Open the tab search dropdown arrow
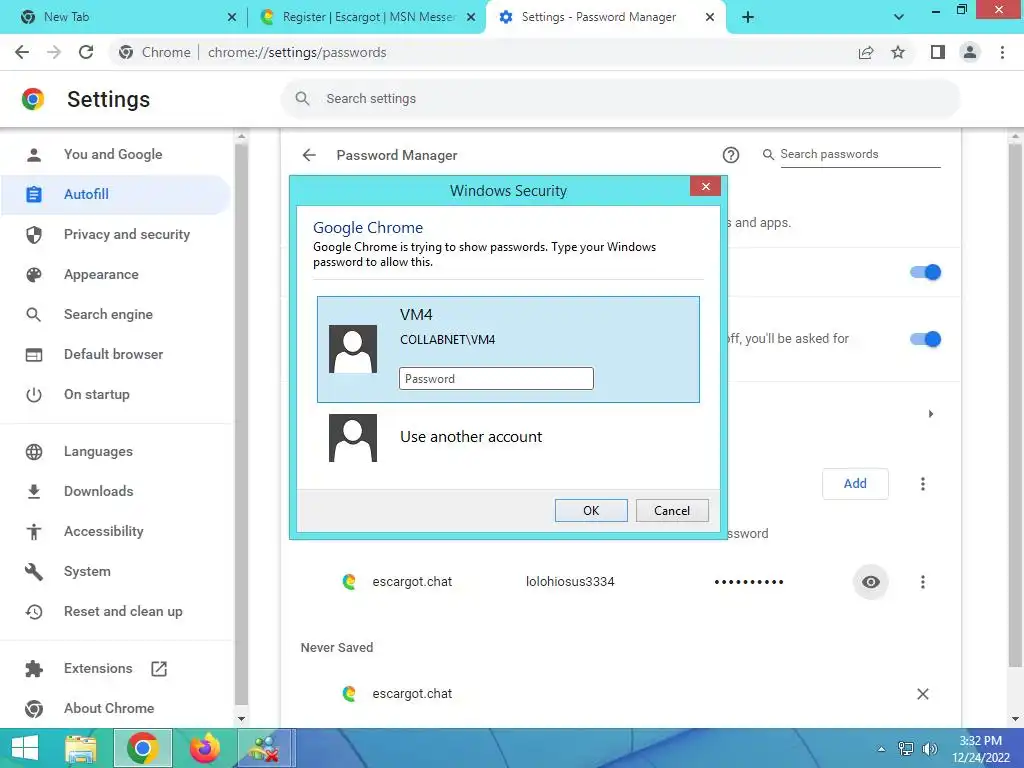The width and height of the screenshot is (1024, 768). 899,17
